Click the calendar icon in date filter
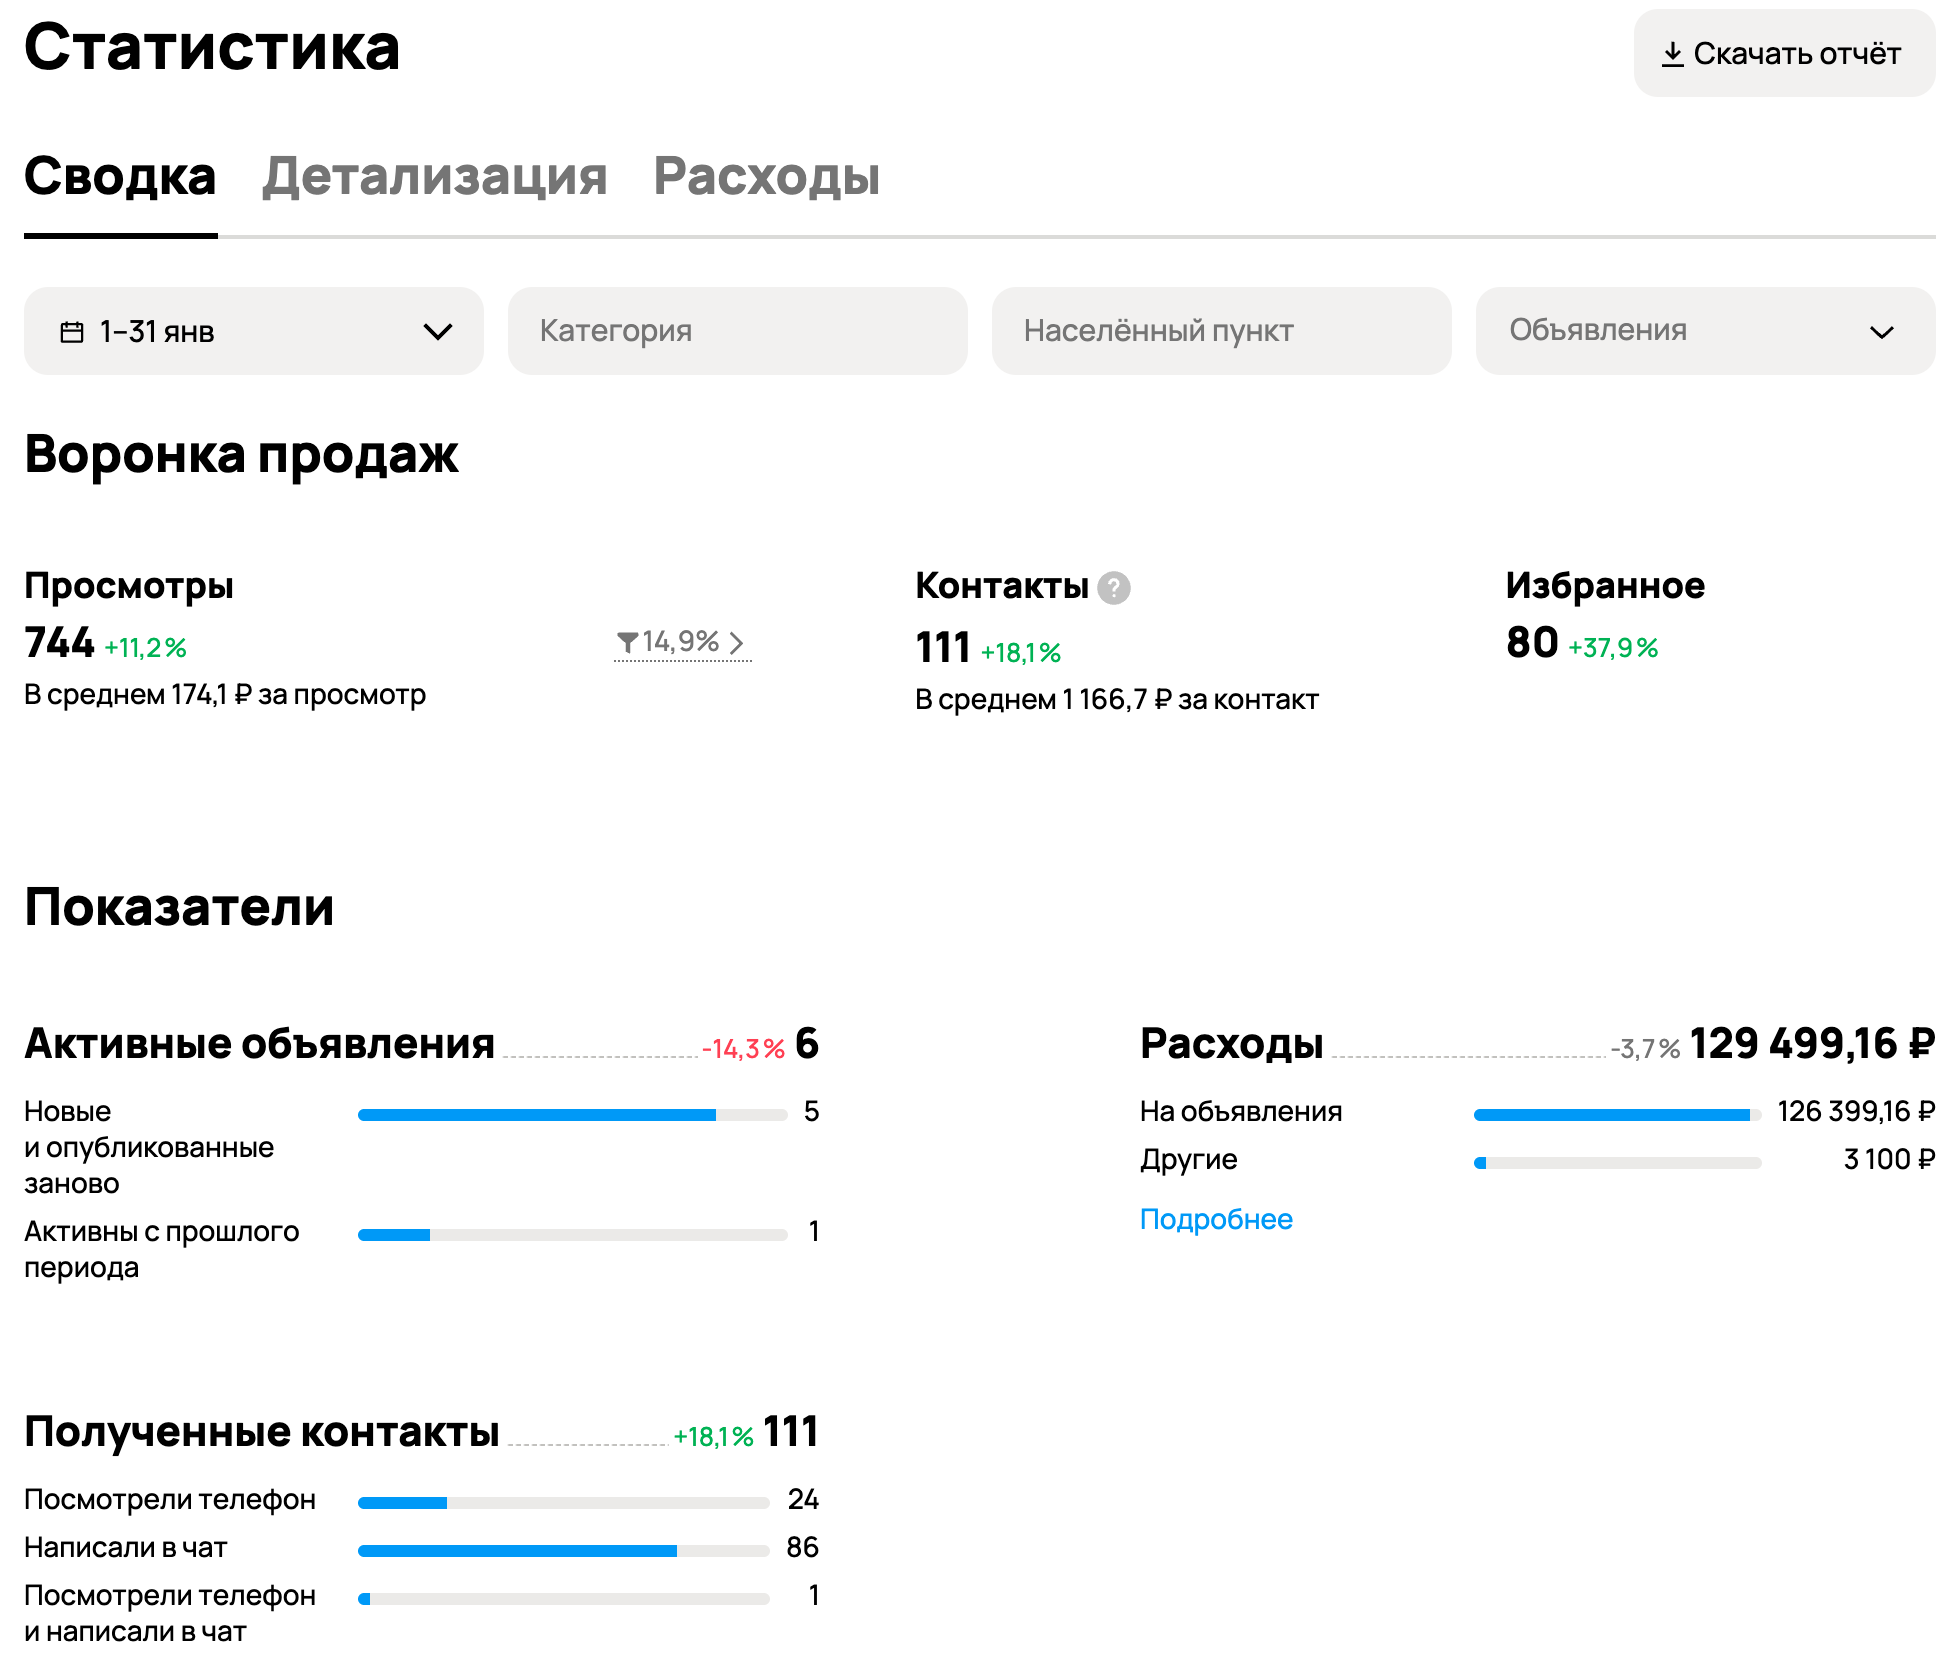Image resolution: width=1950 pixels, height=1663 pixels. click(72, 332)
